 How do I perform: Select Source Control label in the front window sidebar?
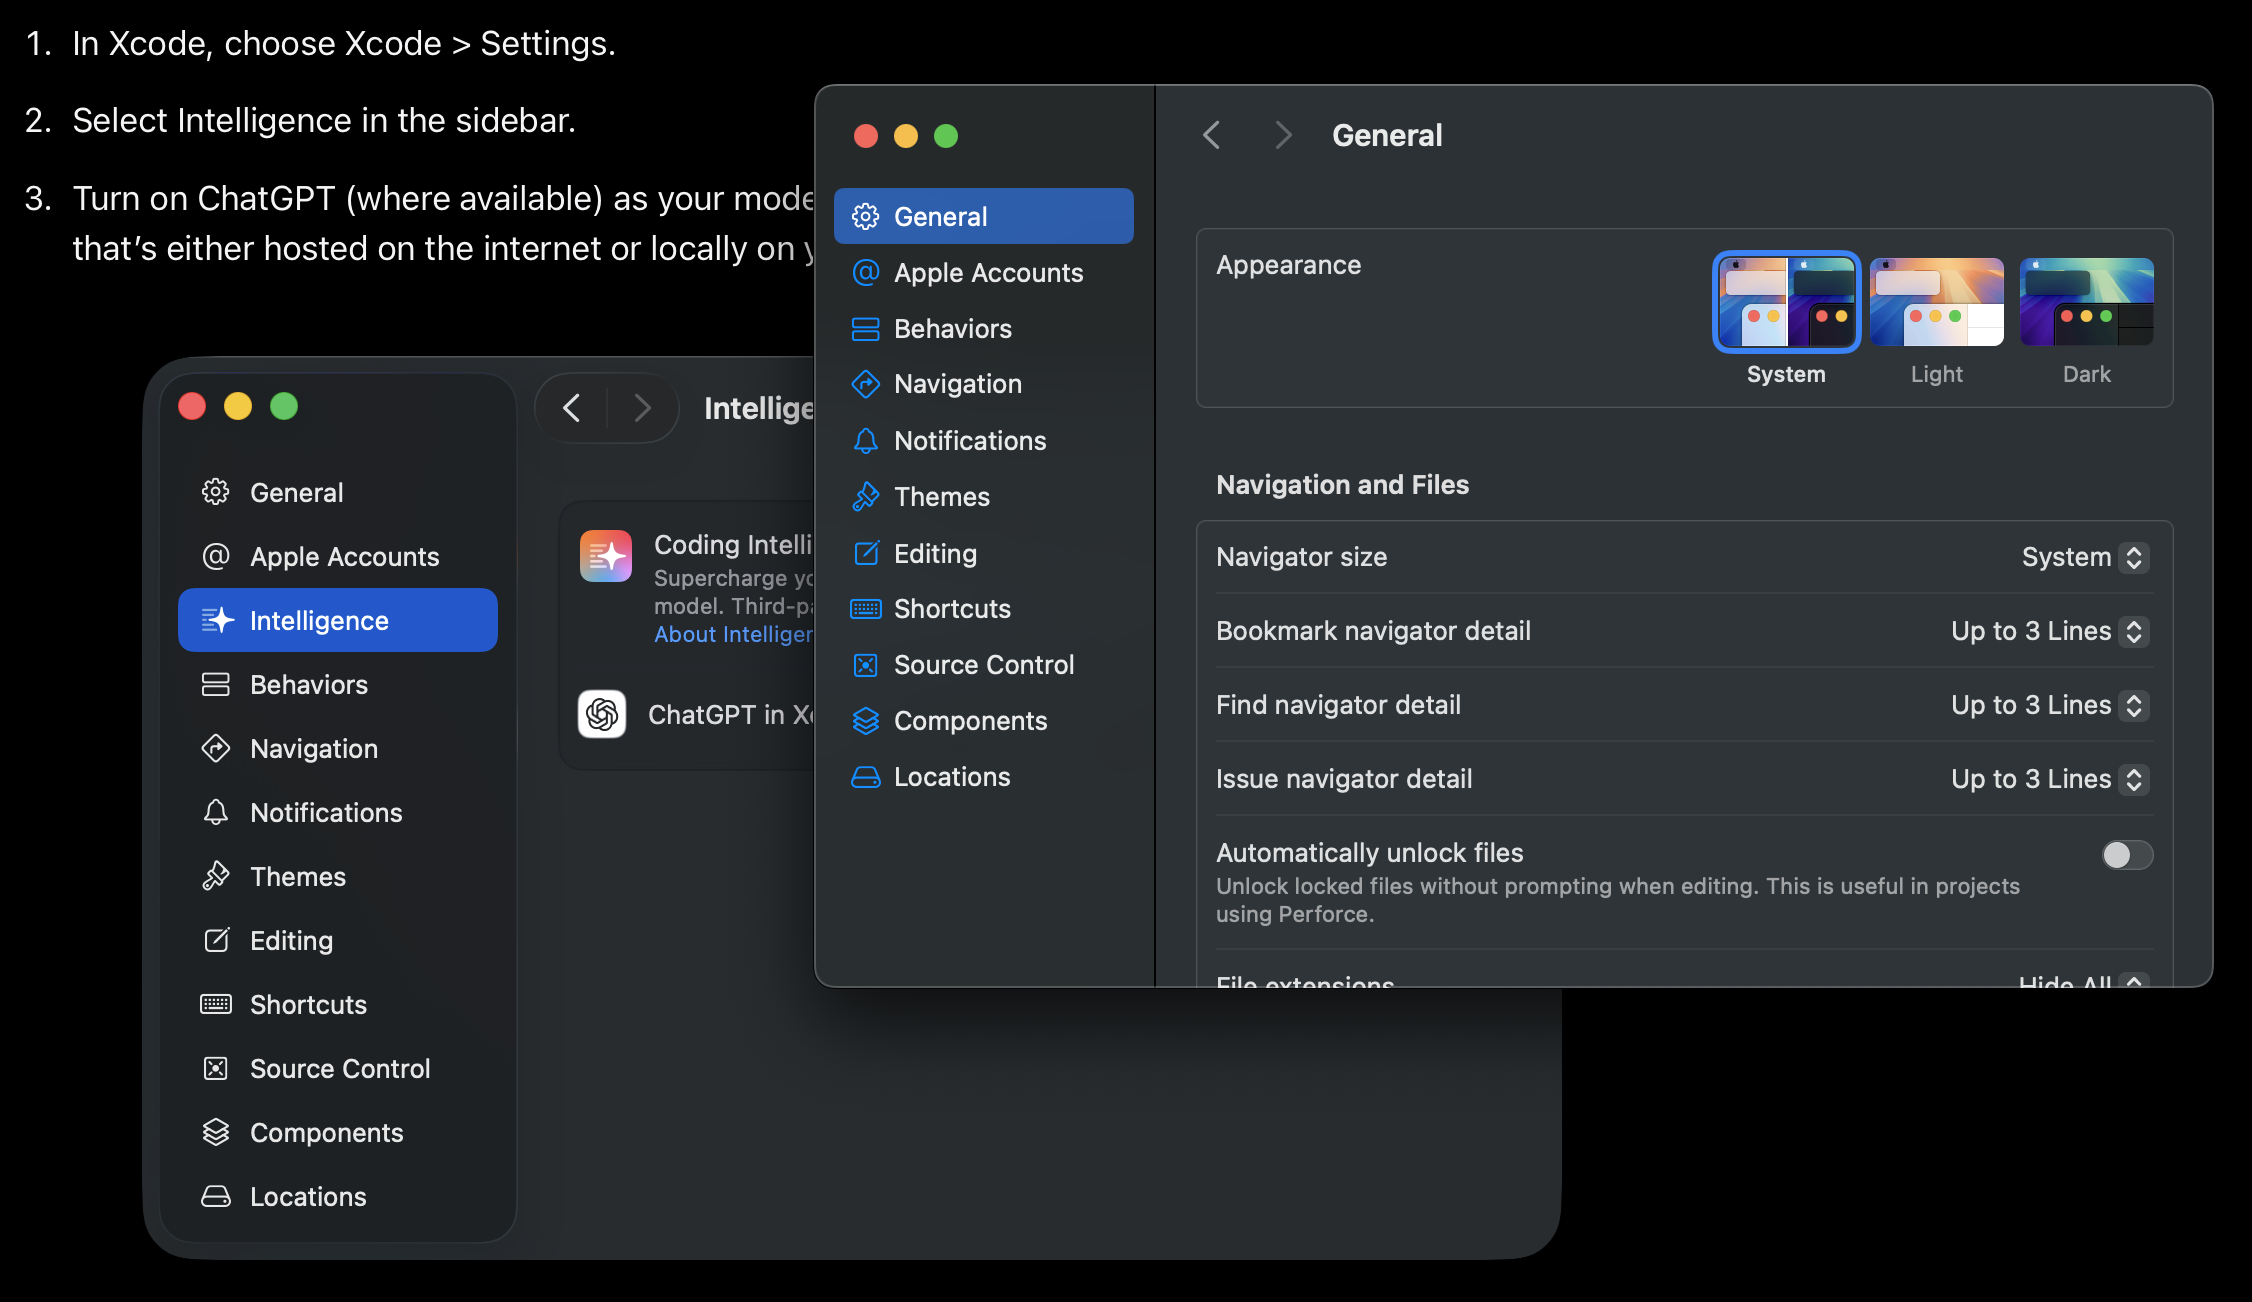tap(984, 665)
